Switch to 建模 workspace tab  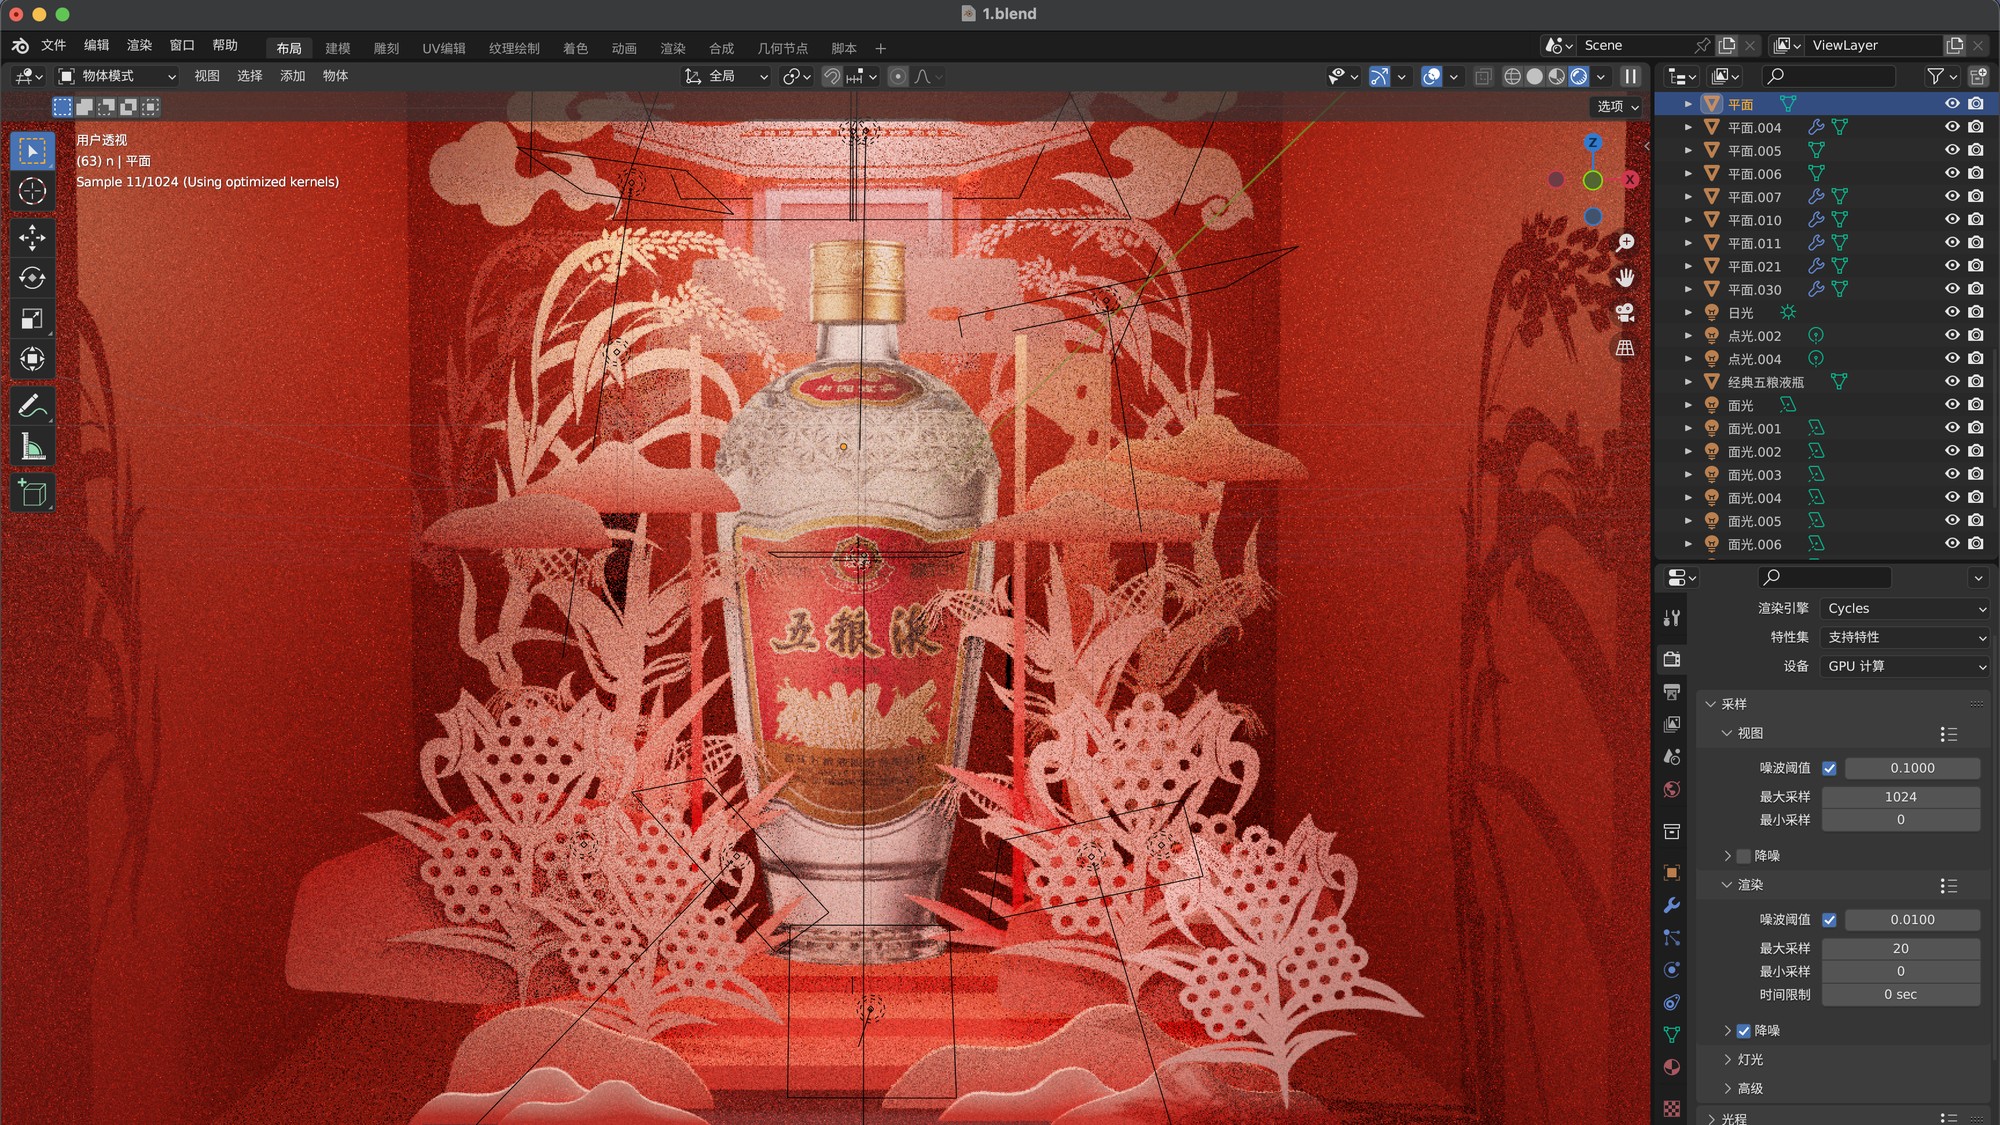pos(338,49)
